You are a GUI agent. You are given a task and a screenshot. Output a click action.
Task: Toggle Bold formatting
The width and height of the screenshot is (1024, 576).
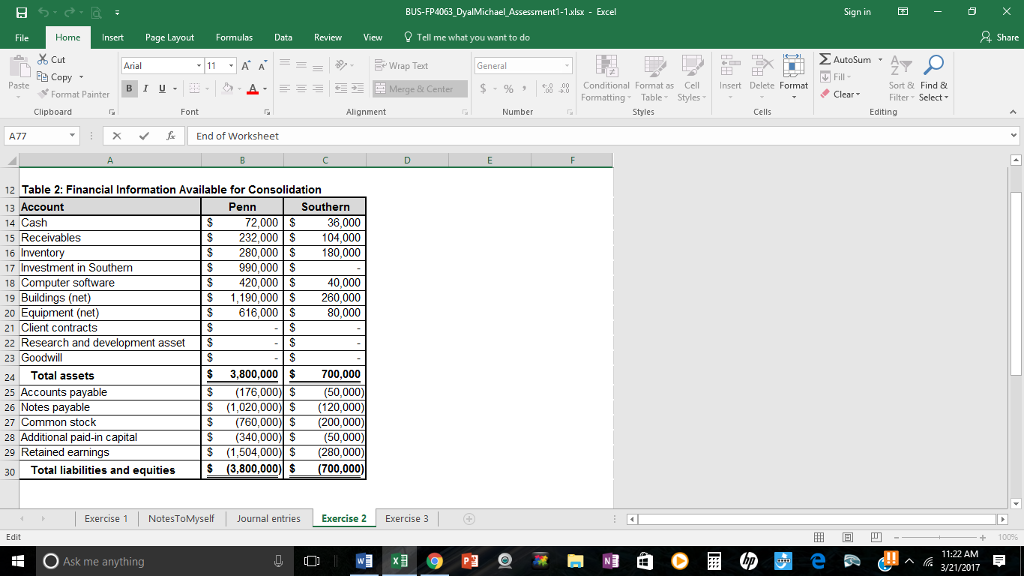(x=129, y=88)
